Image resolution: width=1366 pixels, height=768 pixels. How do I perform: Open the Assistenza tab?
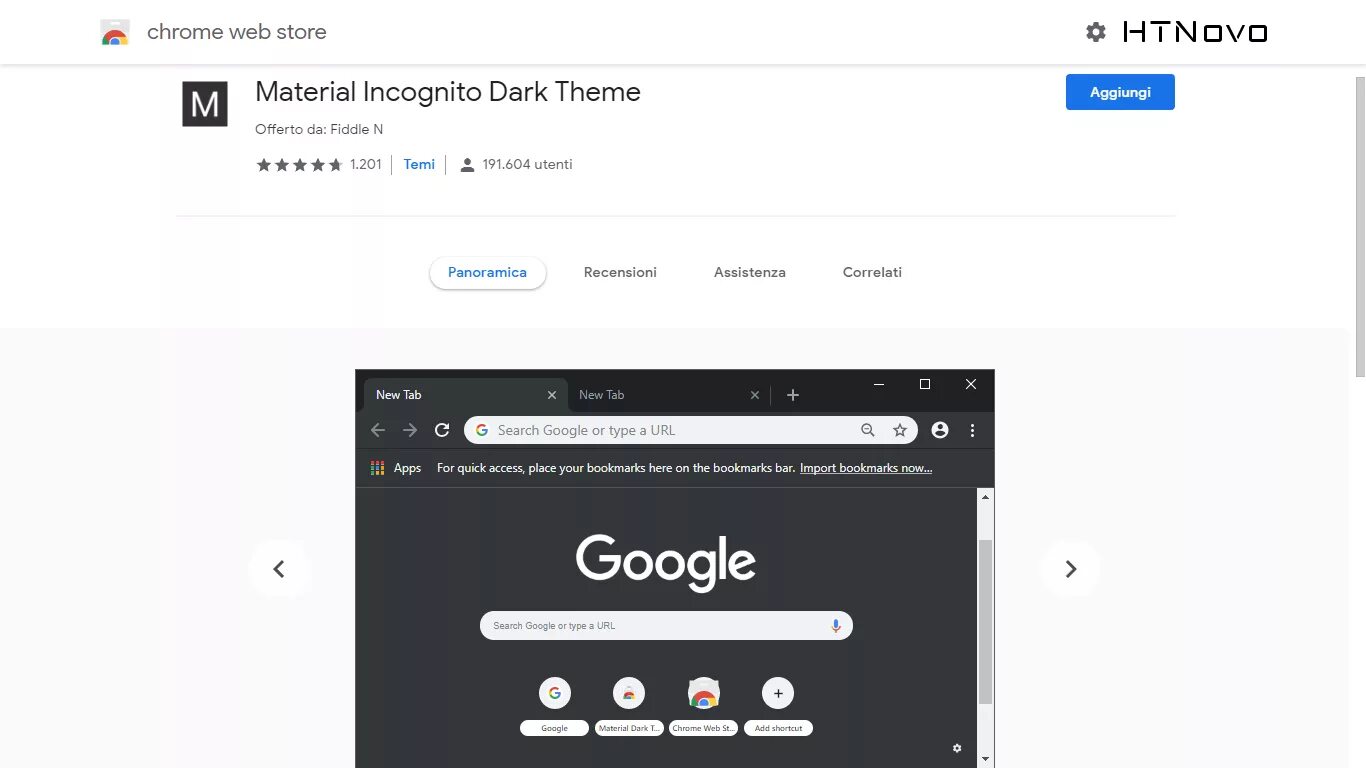click(x=750, y=272)
